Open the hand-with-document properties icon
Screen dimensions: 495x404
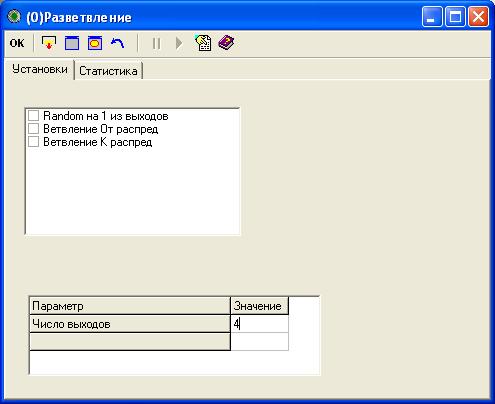[203, 43]
